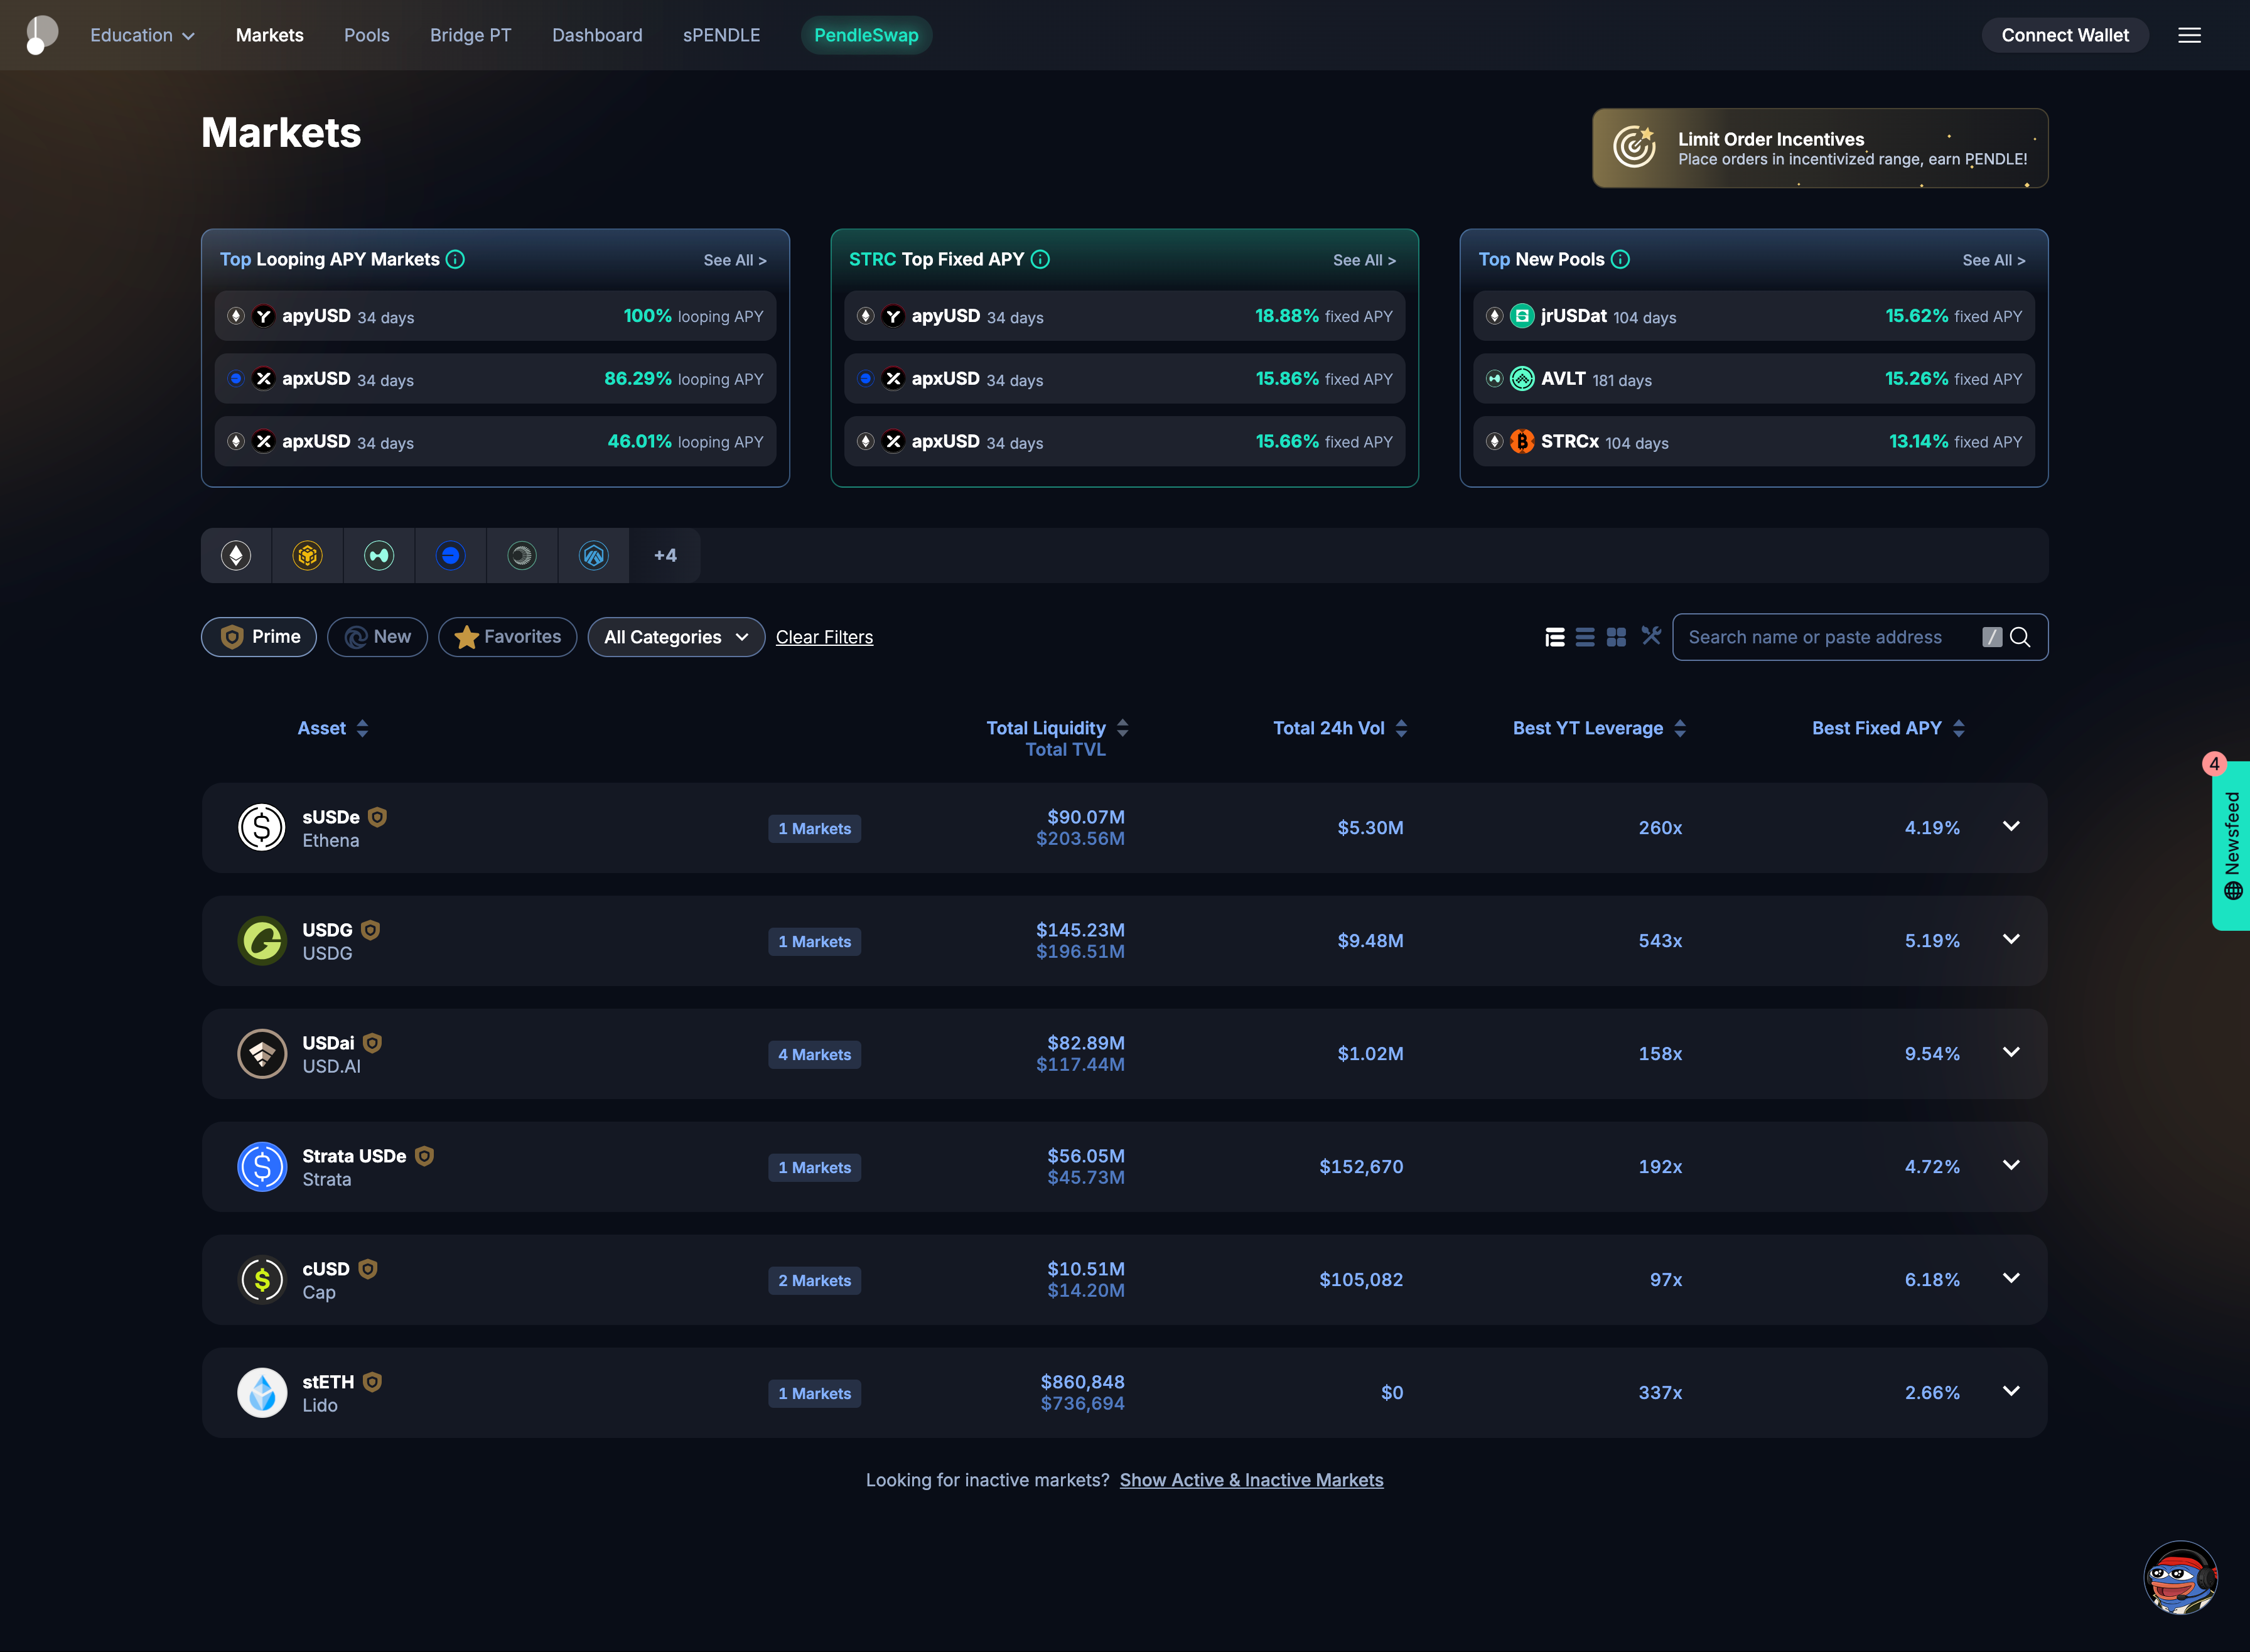Focus the search name or address field
Viewport: 2250px width, 1652px height.
[1860, 637]
